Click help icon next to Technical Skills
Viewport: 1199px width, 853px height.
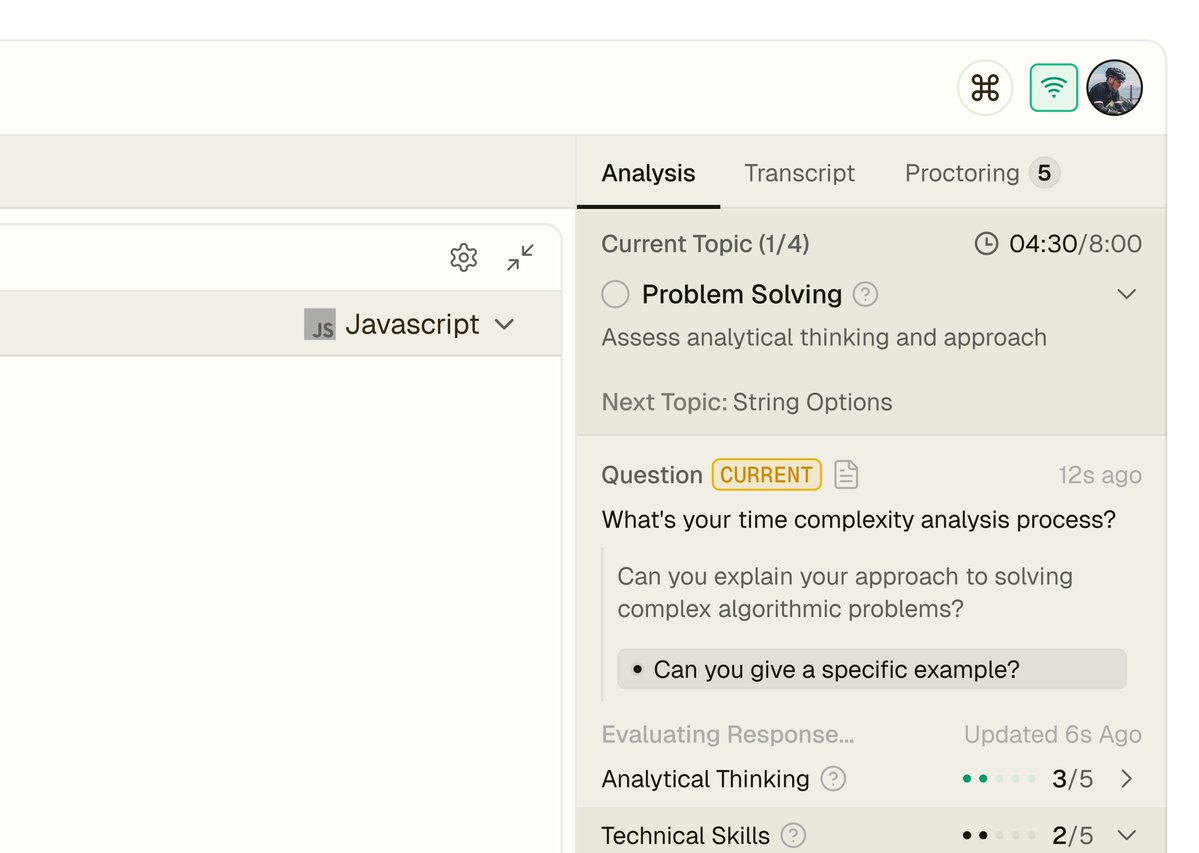point(793,835)
